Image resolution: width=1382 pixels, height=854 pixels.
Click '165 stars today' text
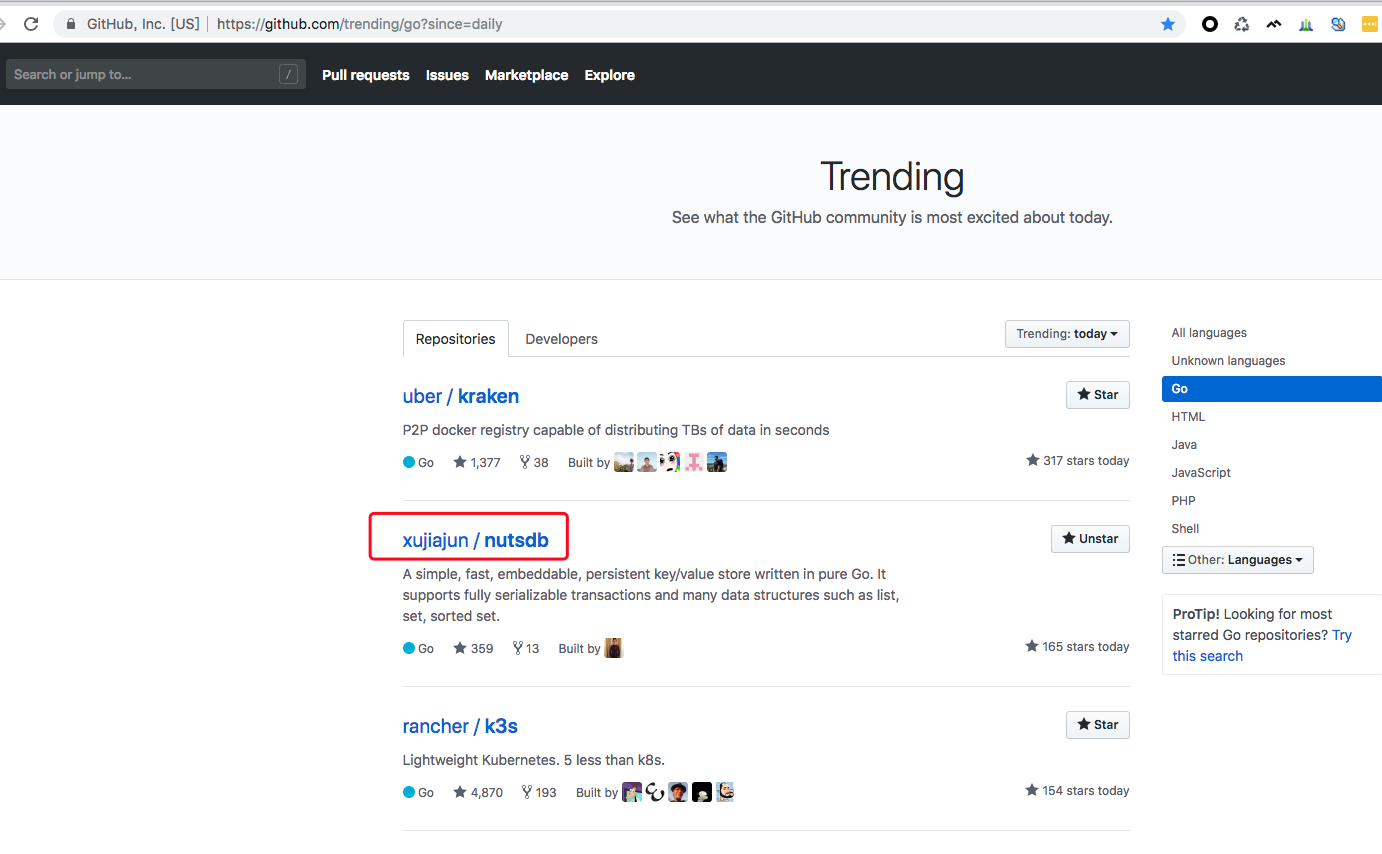tap(1078, 647)
